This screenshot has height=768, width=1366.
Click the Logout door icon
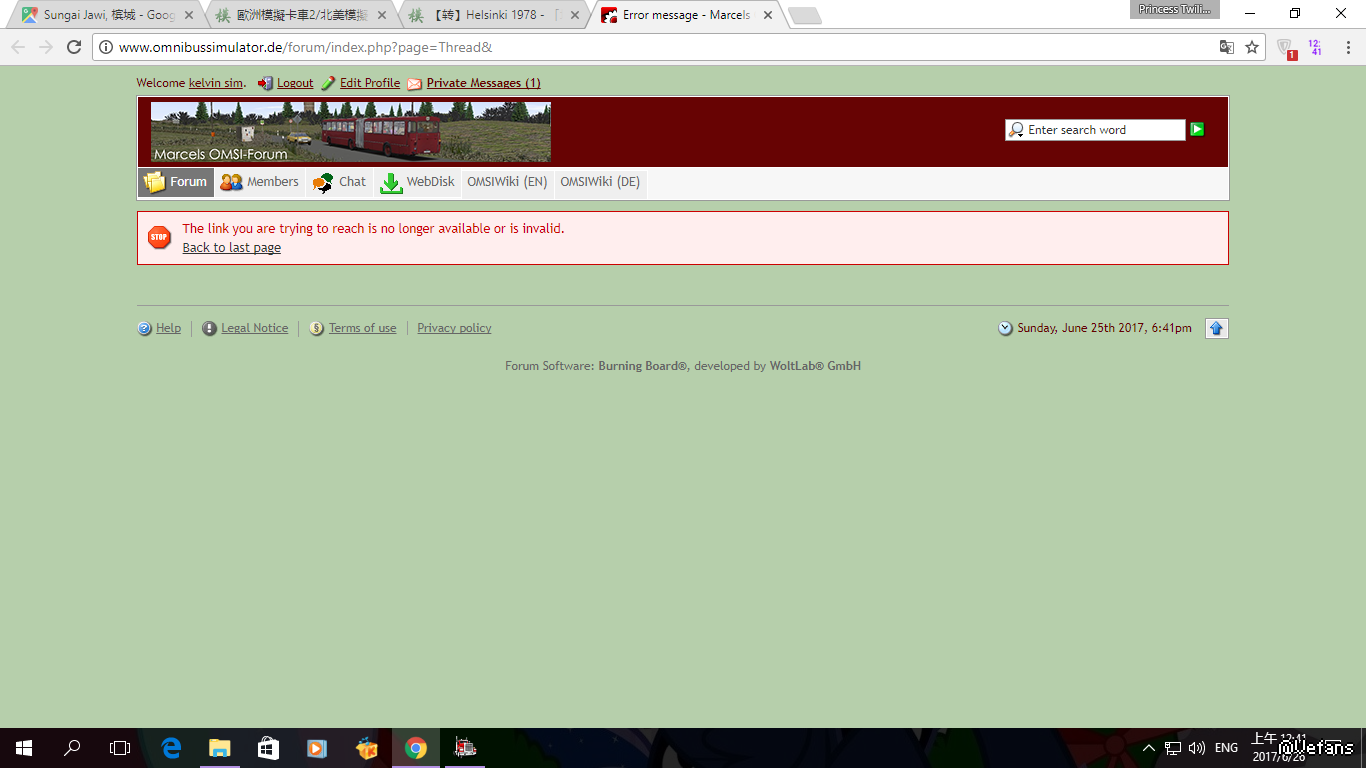[x=265, y=84]
